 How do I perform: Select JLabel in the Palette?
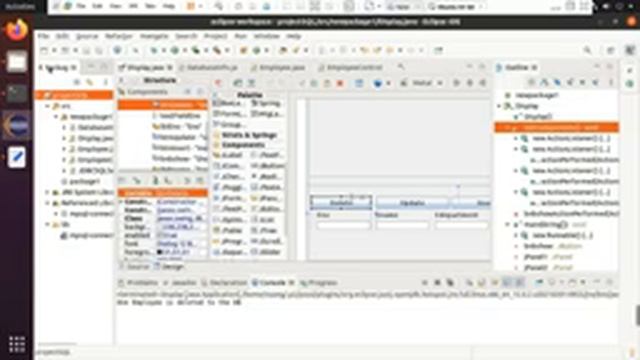tap(229, 155)
